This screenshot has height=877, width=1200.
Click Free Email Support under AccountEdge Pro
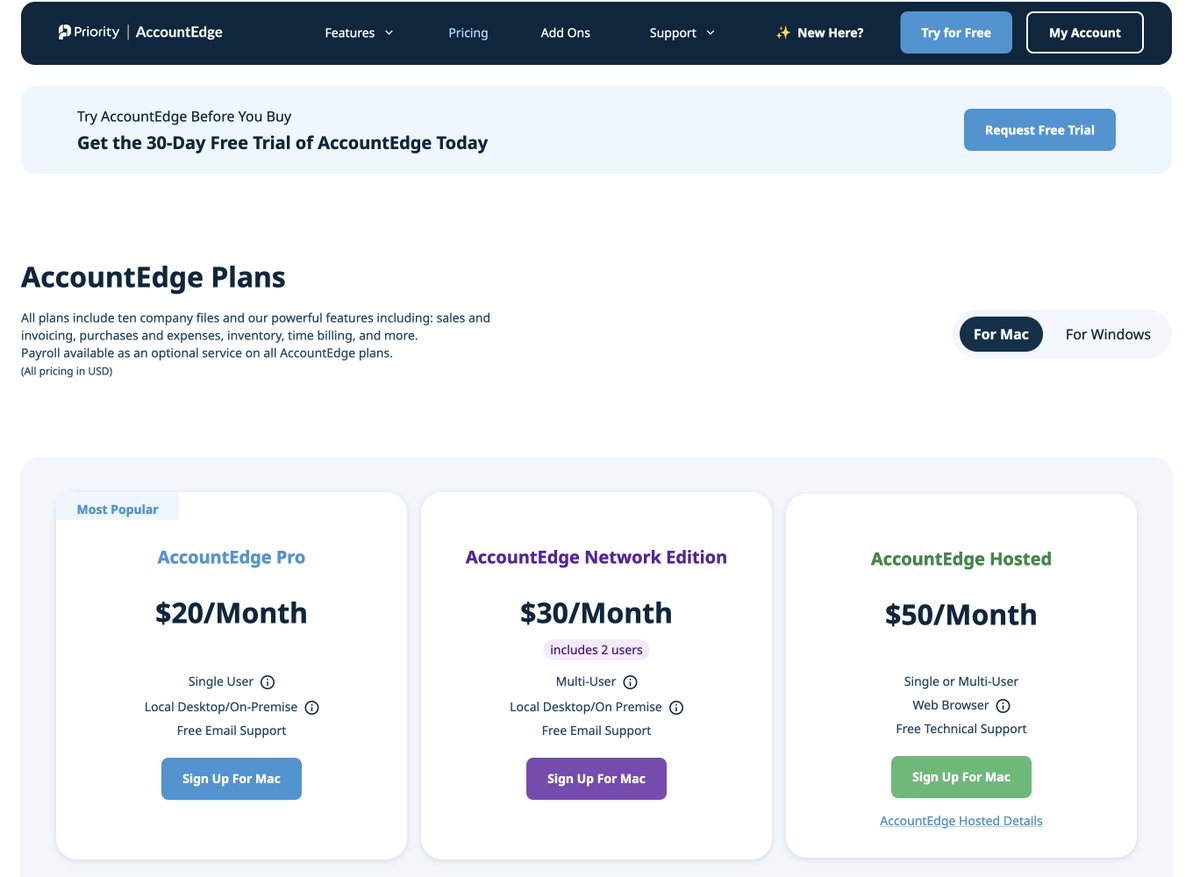pyautogui.click(x=231, y=731)
